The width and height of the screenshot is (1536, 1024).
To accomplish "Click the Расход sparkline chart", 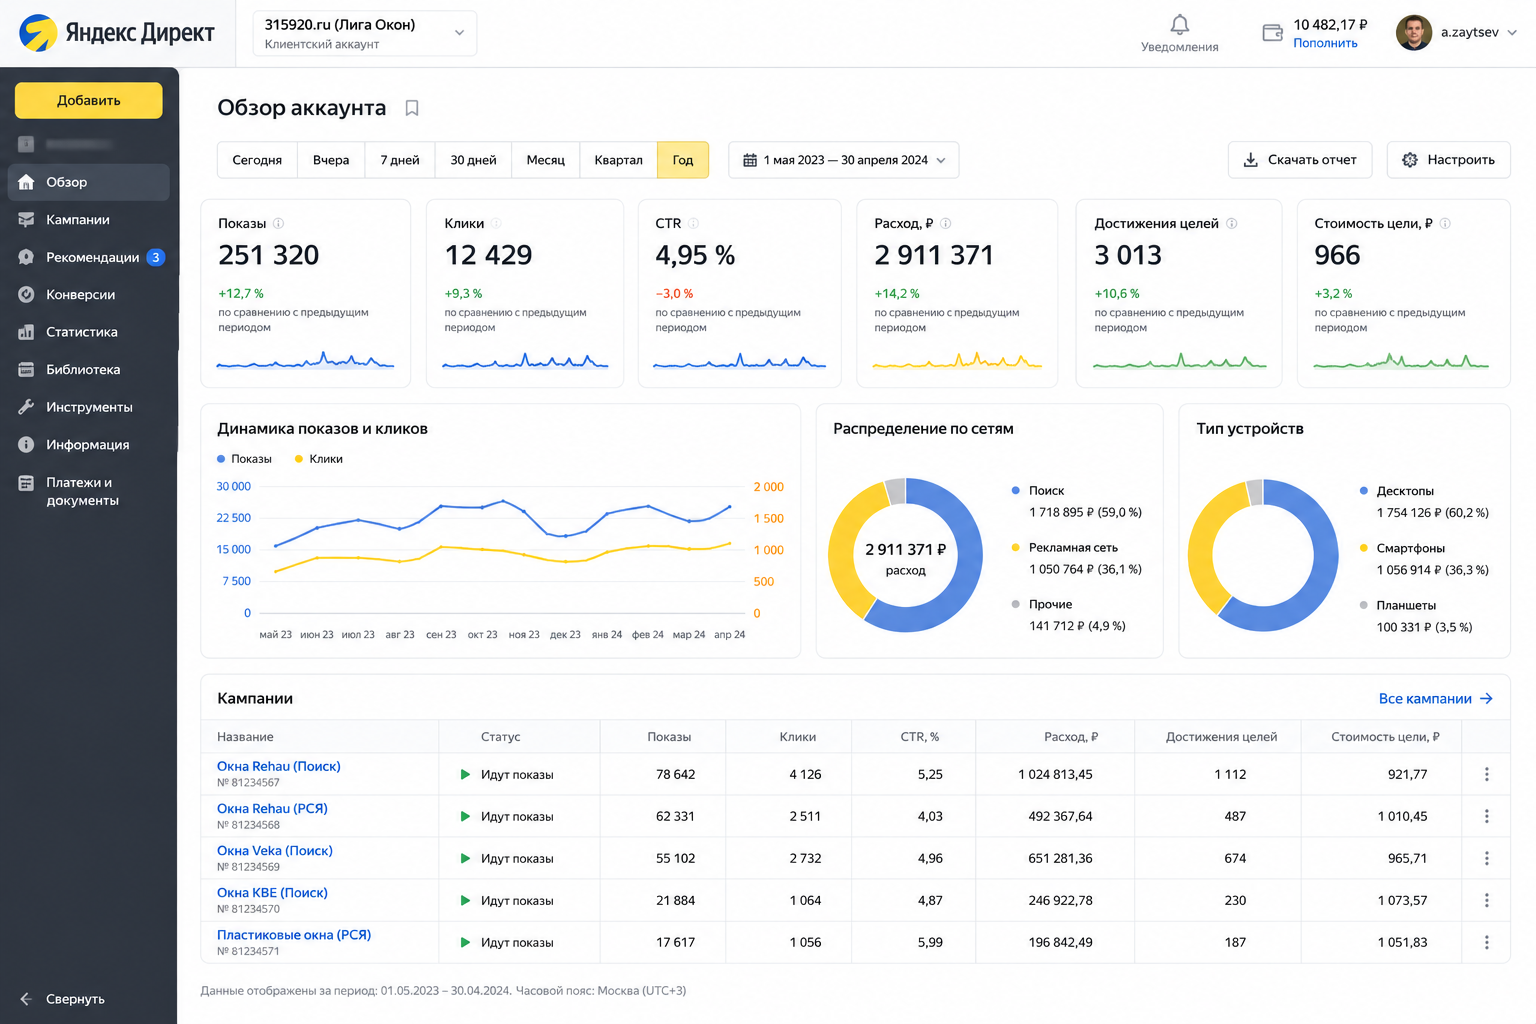I will (x=957, y=360).
